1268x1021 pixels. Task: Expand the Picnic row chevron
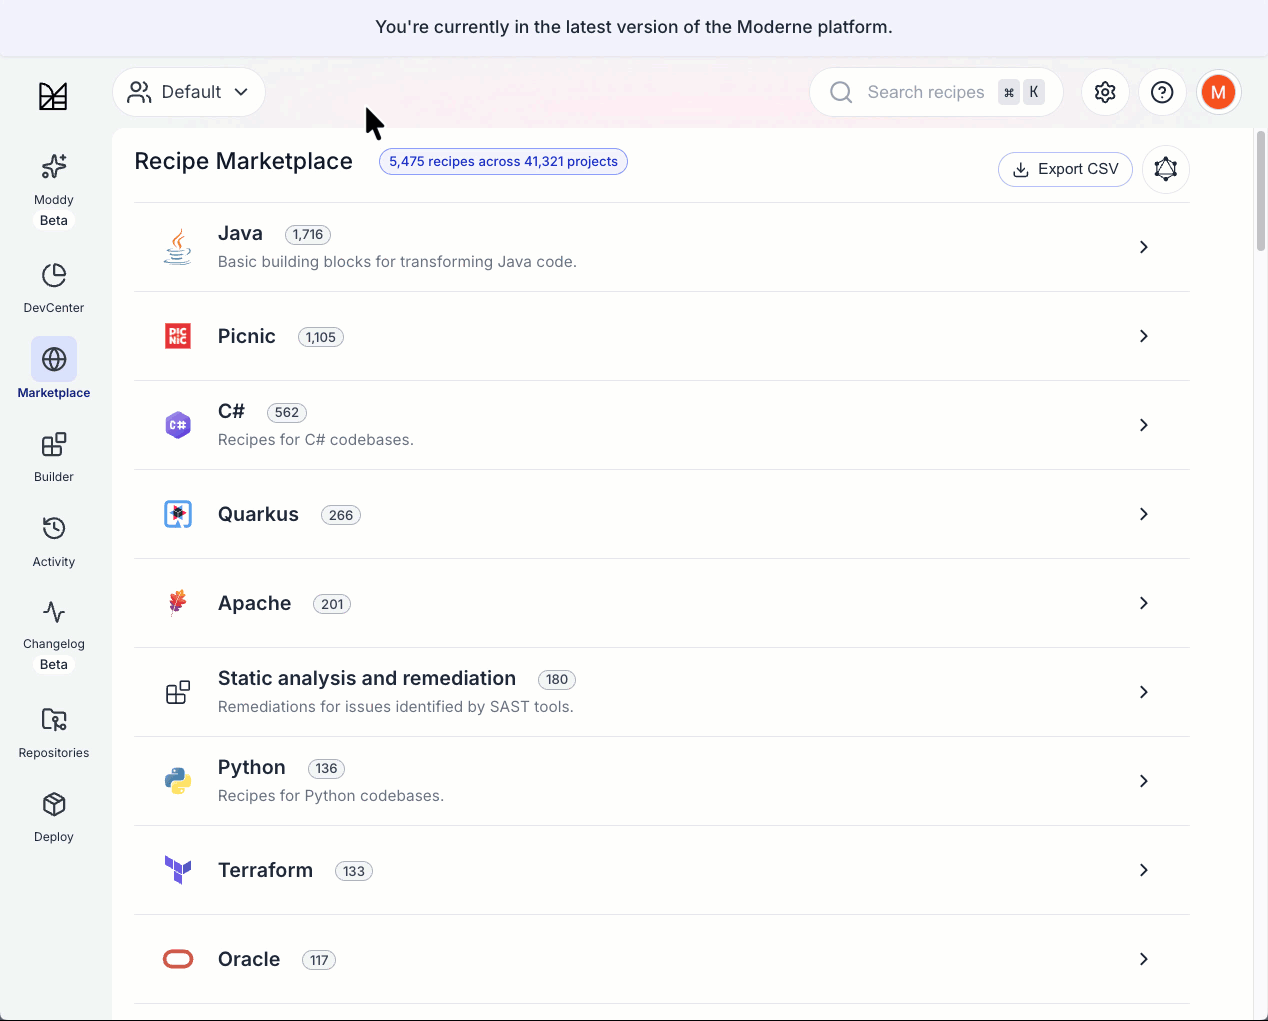point(1144,336)
